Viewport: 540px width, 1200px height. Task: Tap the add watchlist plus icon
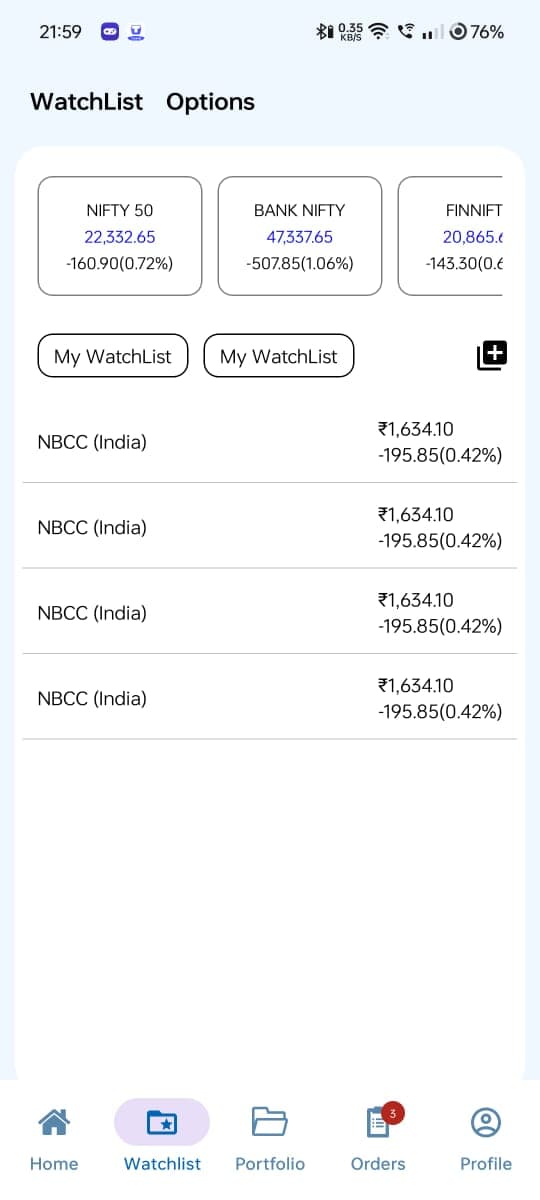click(x=492, y=355)
